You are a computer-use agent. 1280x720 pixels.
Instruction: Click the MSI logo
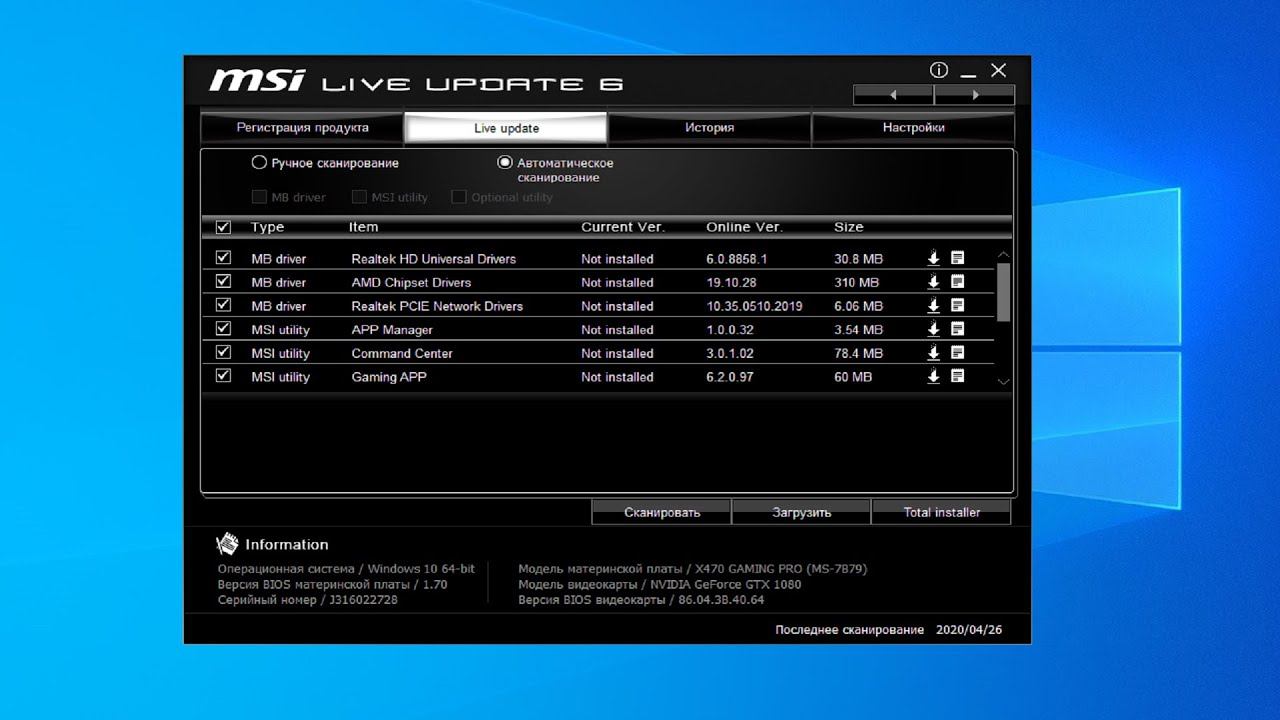click(256, 81)
